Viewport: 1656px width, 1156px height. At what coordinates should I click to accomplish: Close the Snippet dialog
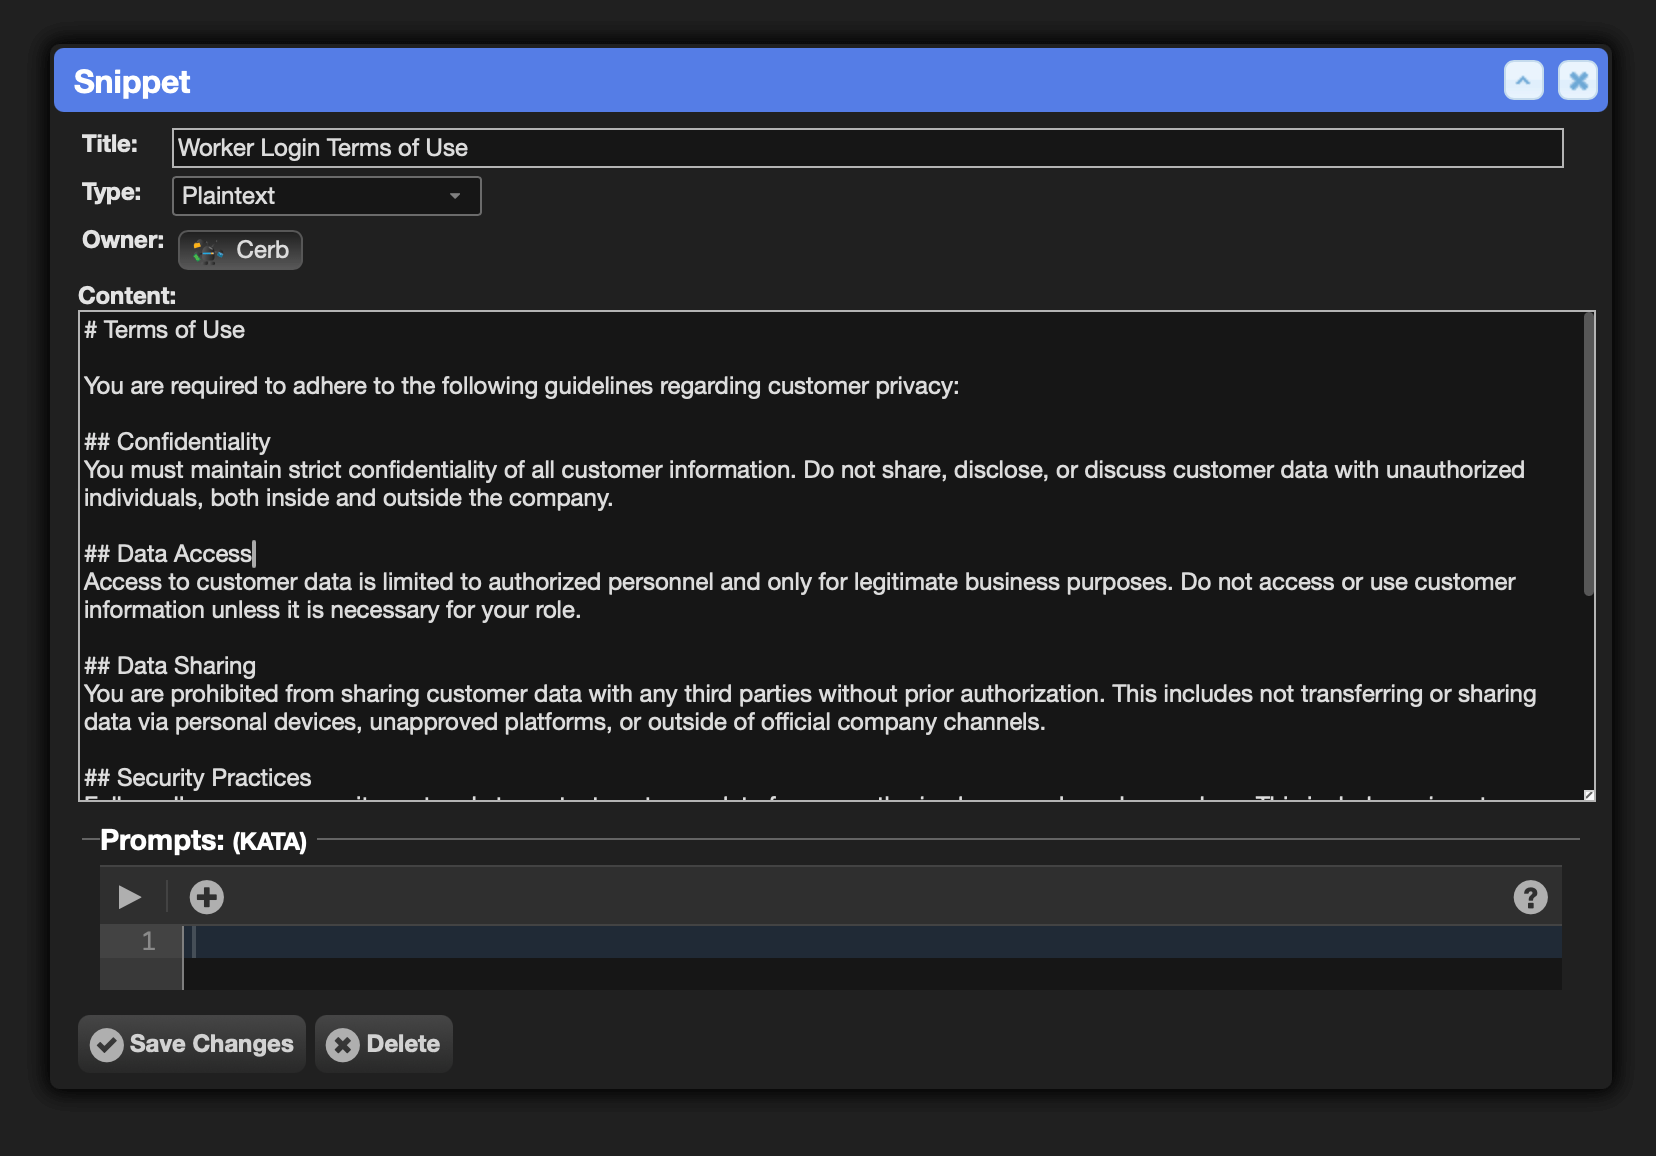tap(1577, 81)
